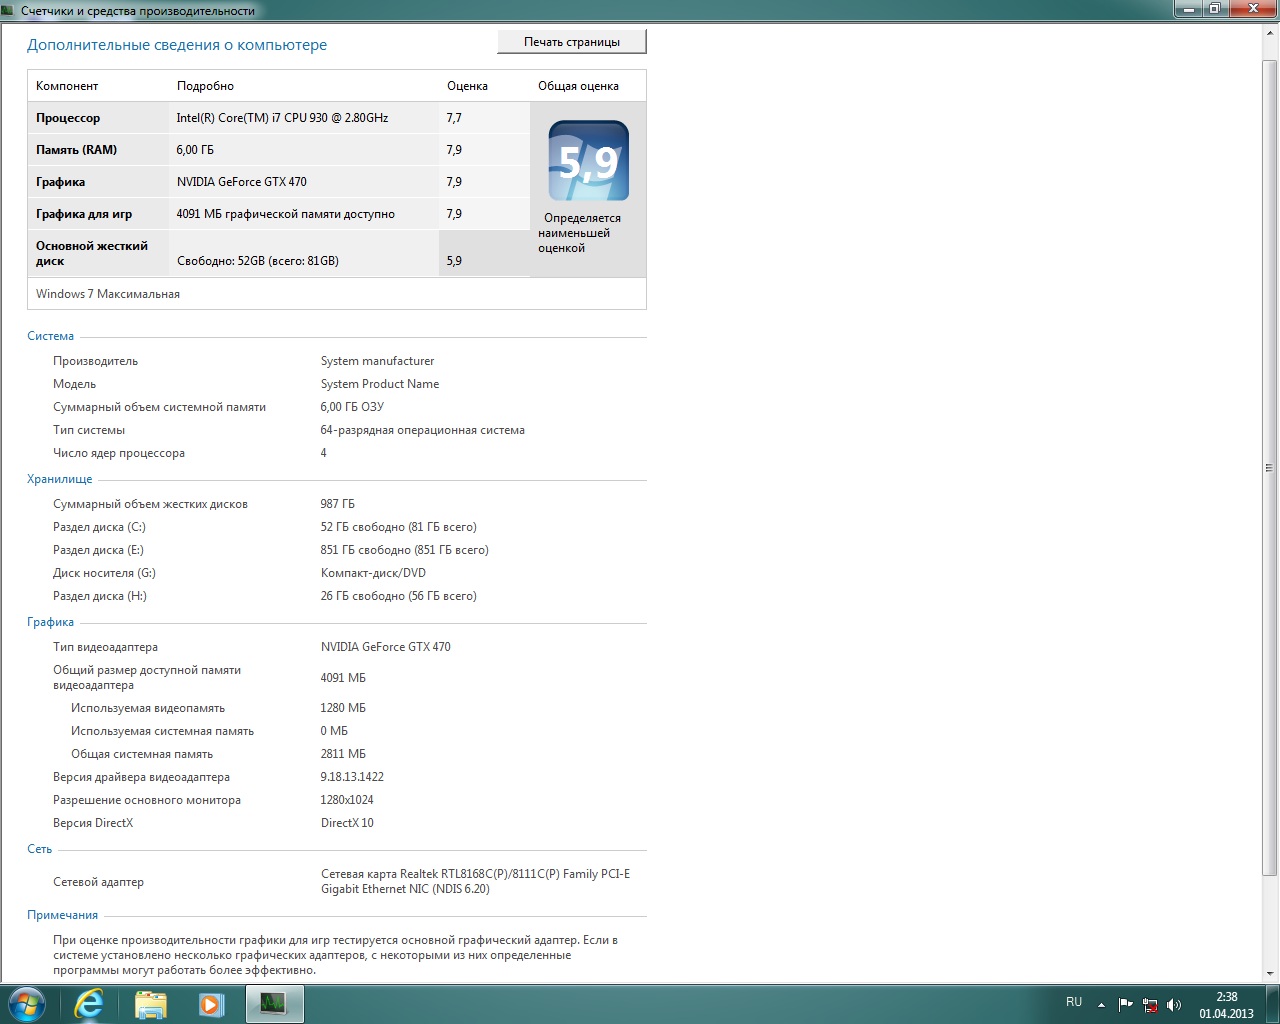Click Сеть section heading
Image resolution: width=1280 pixels, height=1024 pixels.
39,849
